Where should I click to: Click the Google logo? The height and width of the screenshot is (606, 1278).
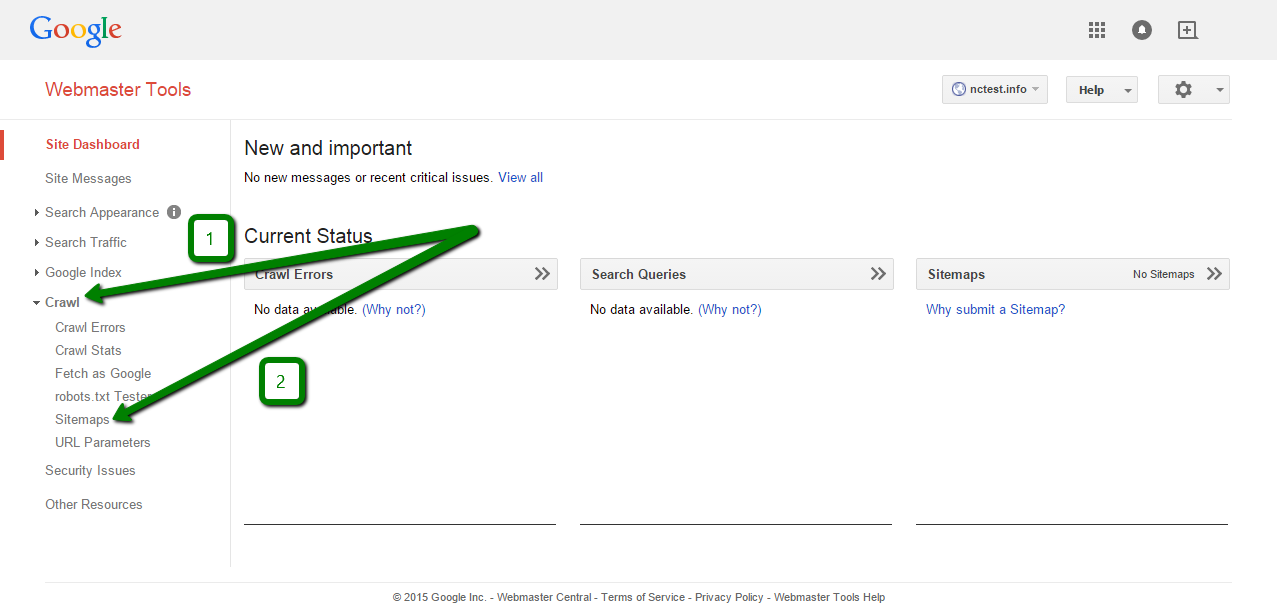(76, 30)
